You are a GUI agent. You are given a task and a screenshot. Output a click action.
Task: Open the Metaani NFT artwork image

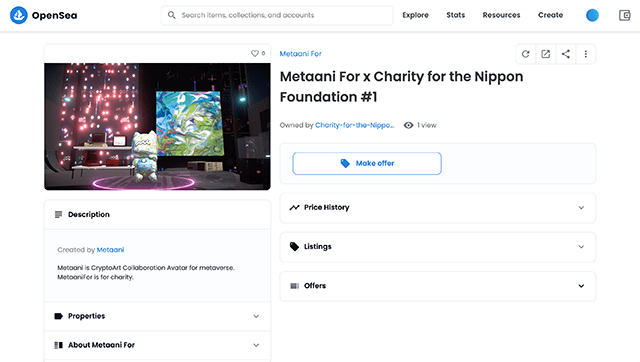pos(157,127)
